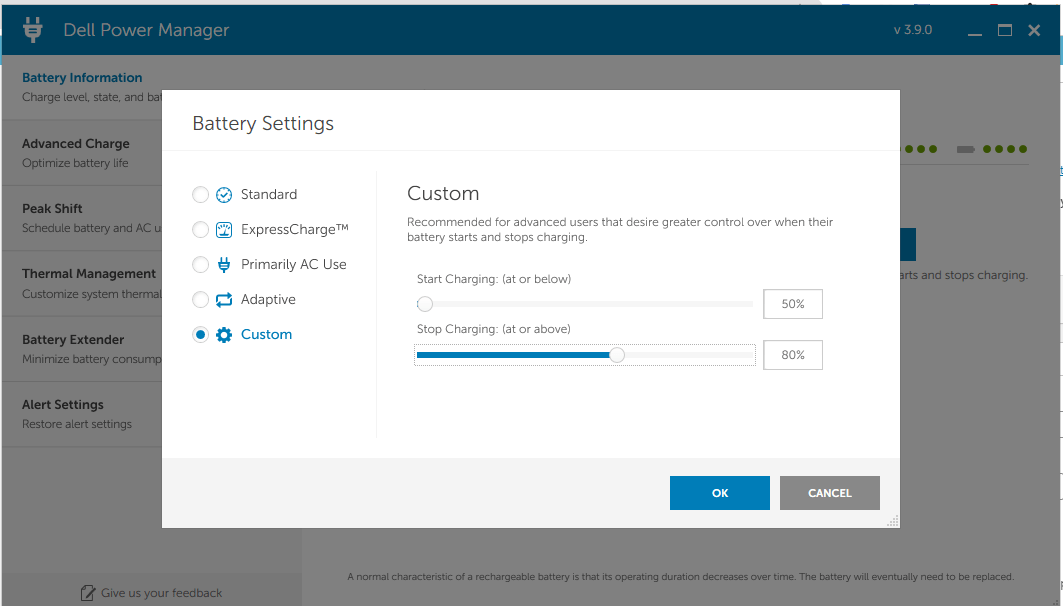Click the Primarily AC Use label
Screen dimensions: 1063x606
click(294, 264)
